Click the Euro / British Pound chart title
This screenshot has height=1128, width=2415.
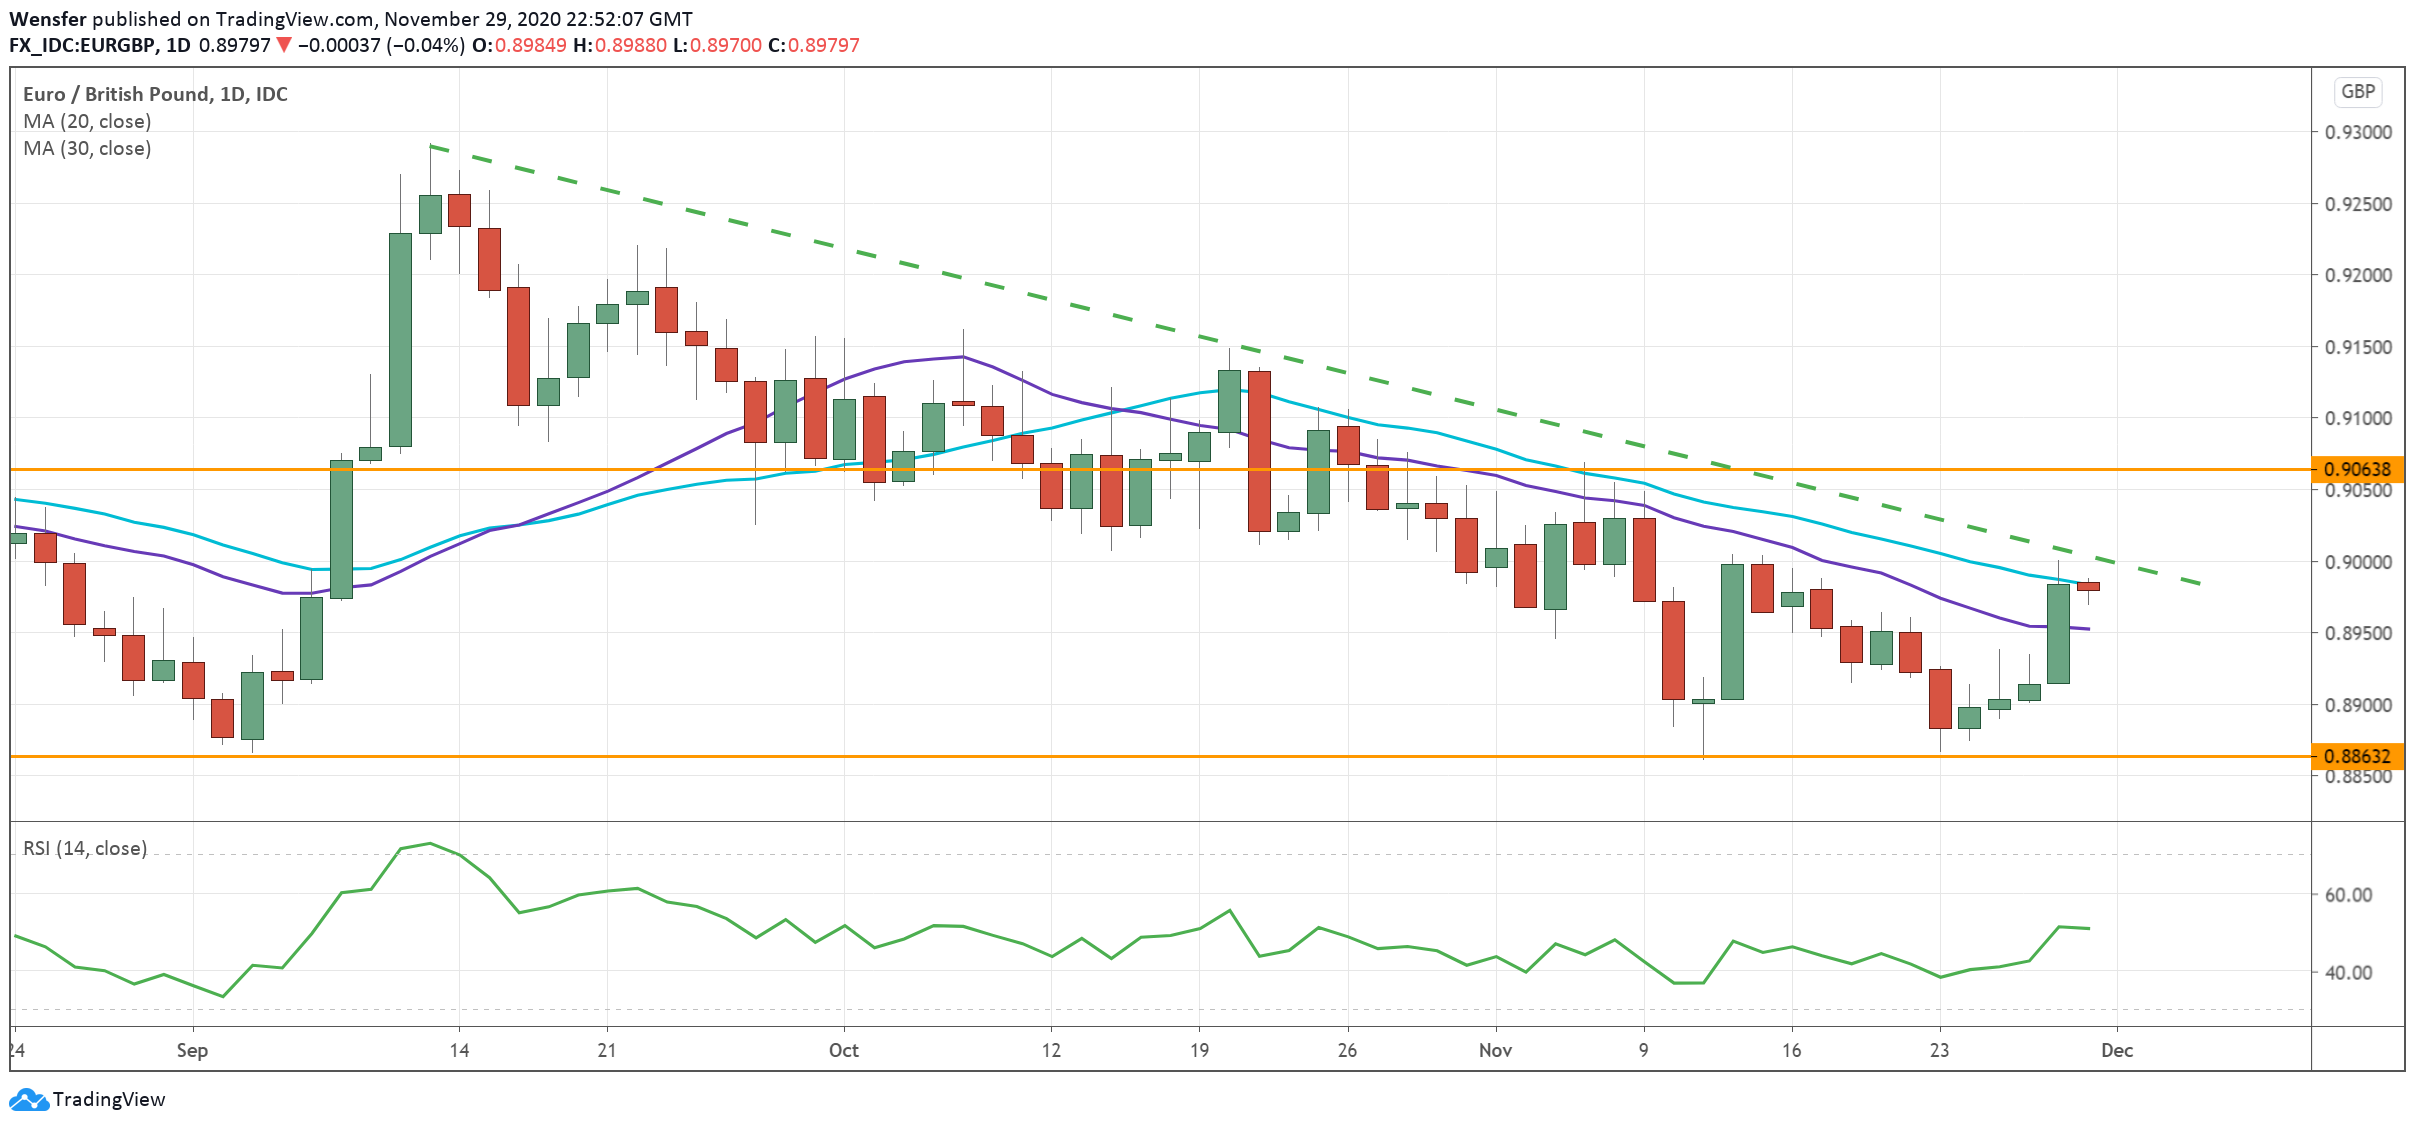(x=155, y=94)
